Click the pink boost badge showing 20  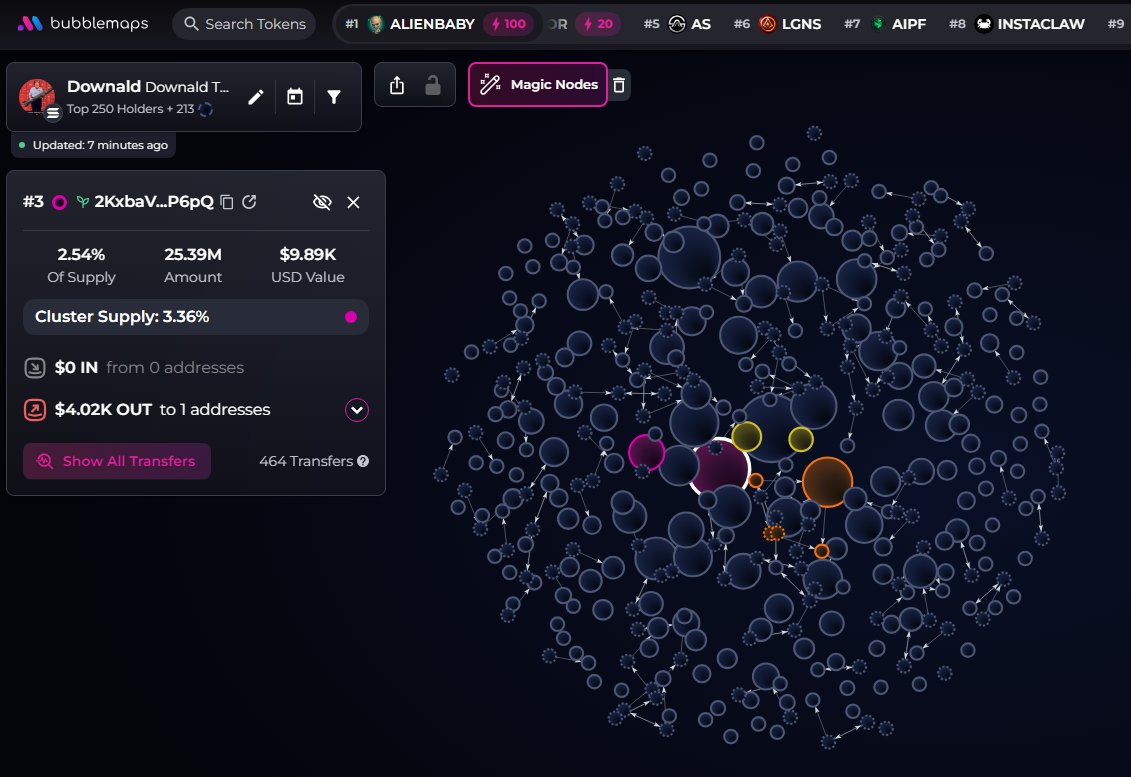click(598, 24)
